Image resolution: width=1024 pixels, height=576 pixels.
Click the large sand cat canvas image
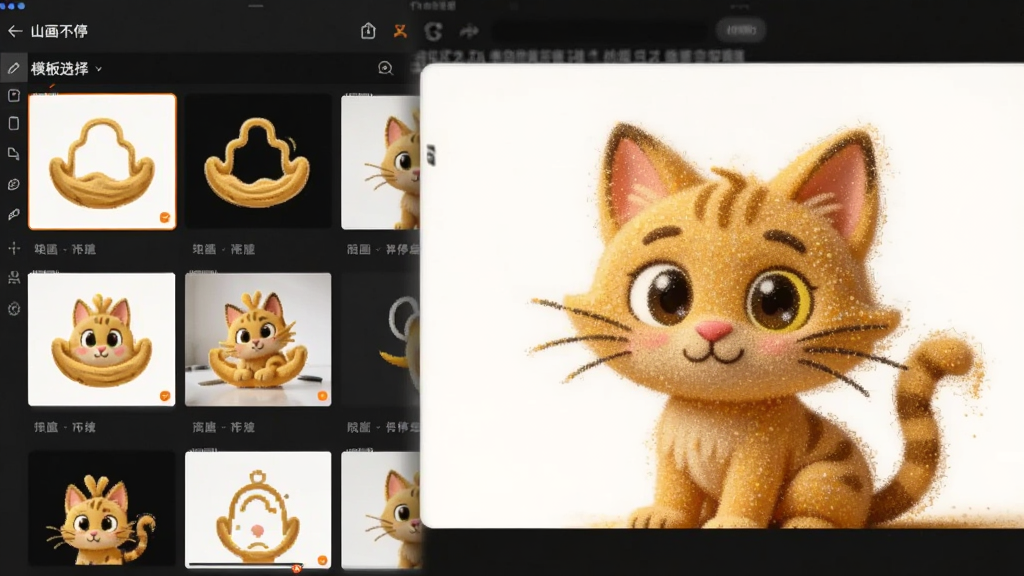point(722,295)
